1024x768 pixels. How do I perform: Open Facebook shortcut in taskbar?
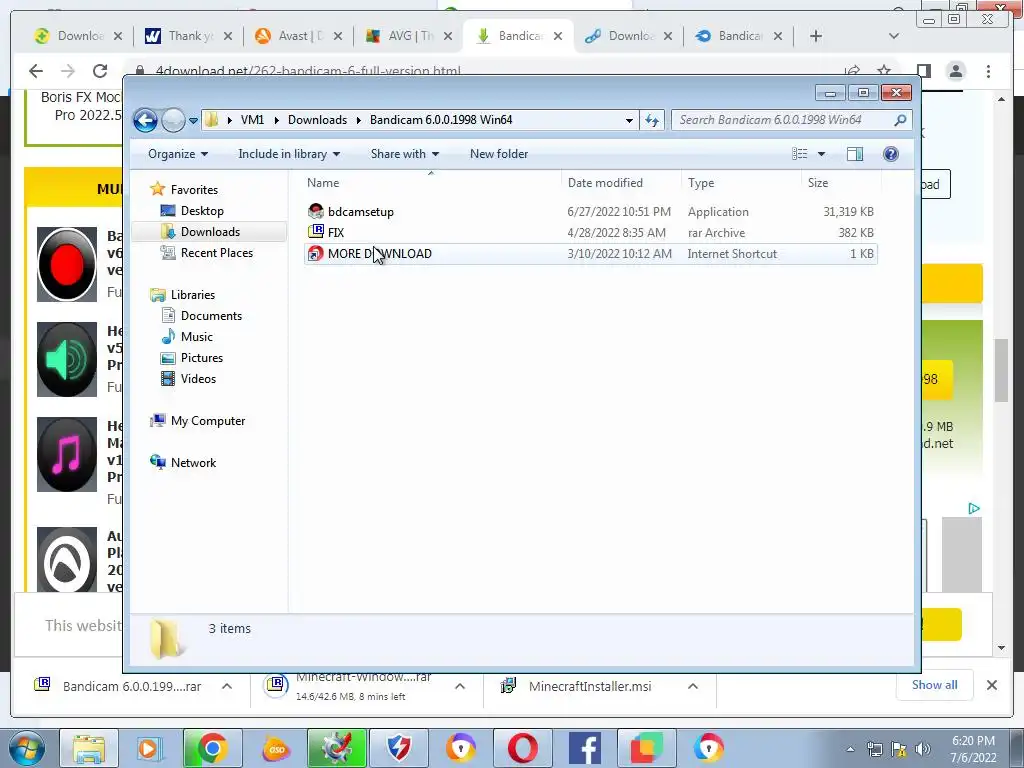pyautogui.click(x=584, y=748)
